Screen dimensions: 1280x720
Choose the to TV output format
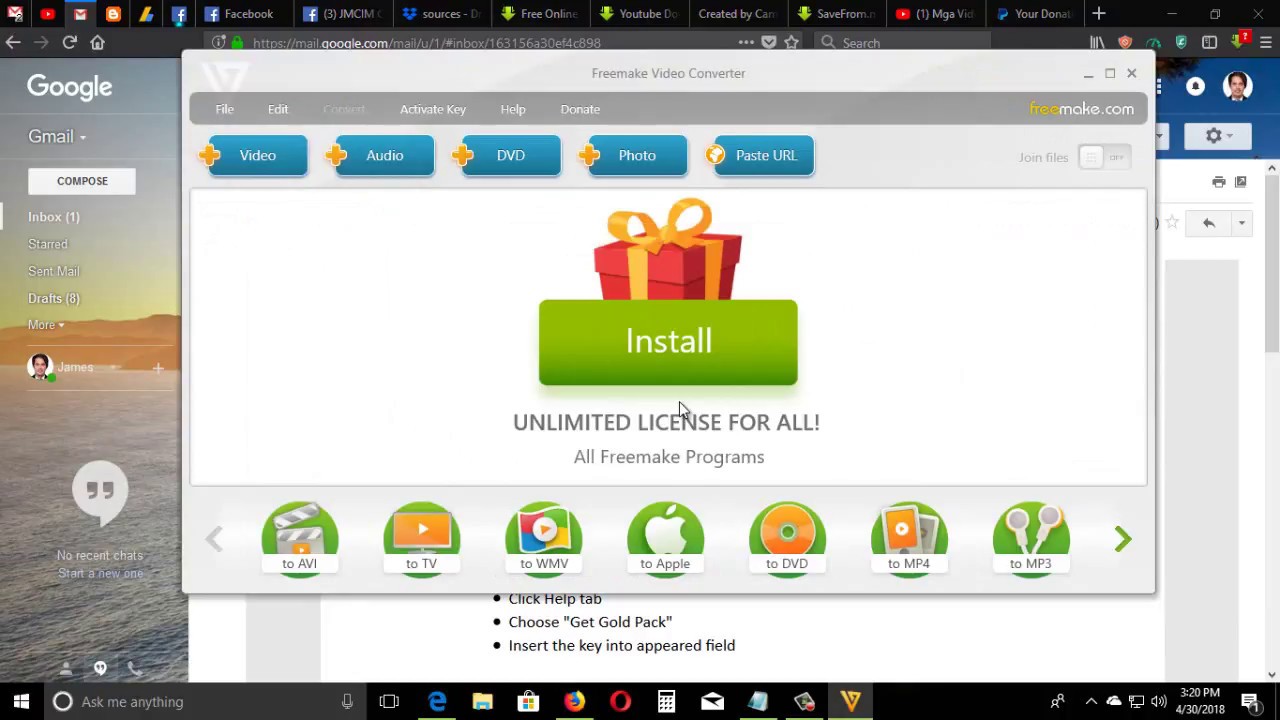pyautogui.click(x=421, y=538)
